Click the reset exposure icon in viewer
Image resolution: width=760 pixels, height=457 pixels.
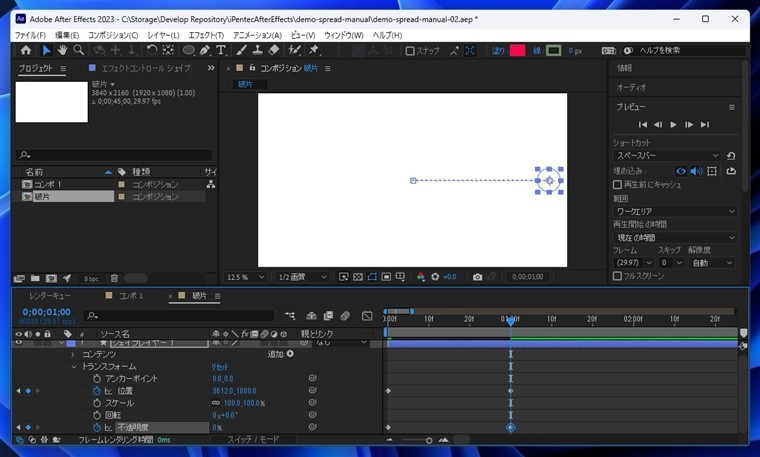(x=435, y=277)
